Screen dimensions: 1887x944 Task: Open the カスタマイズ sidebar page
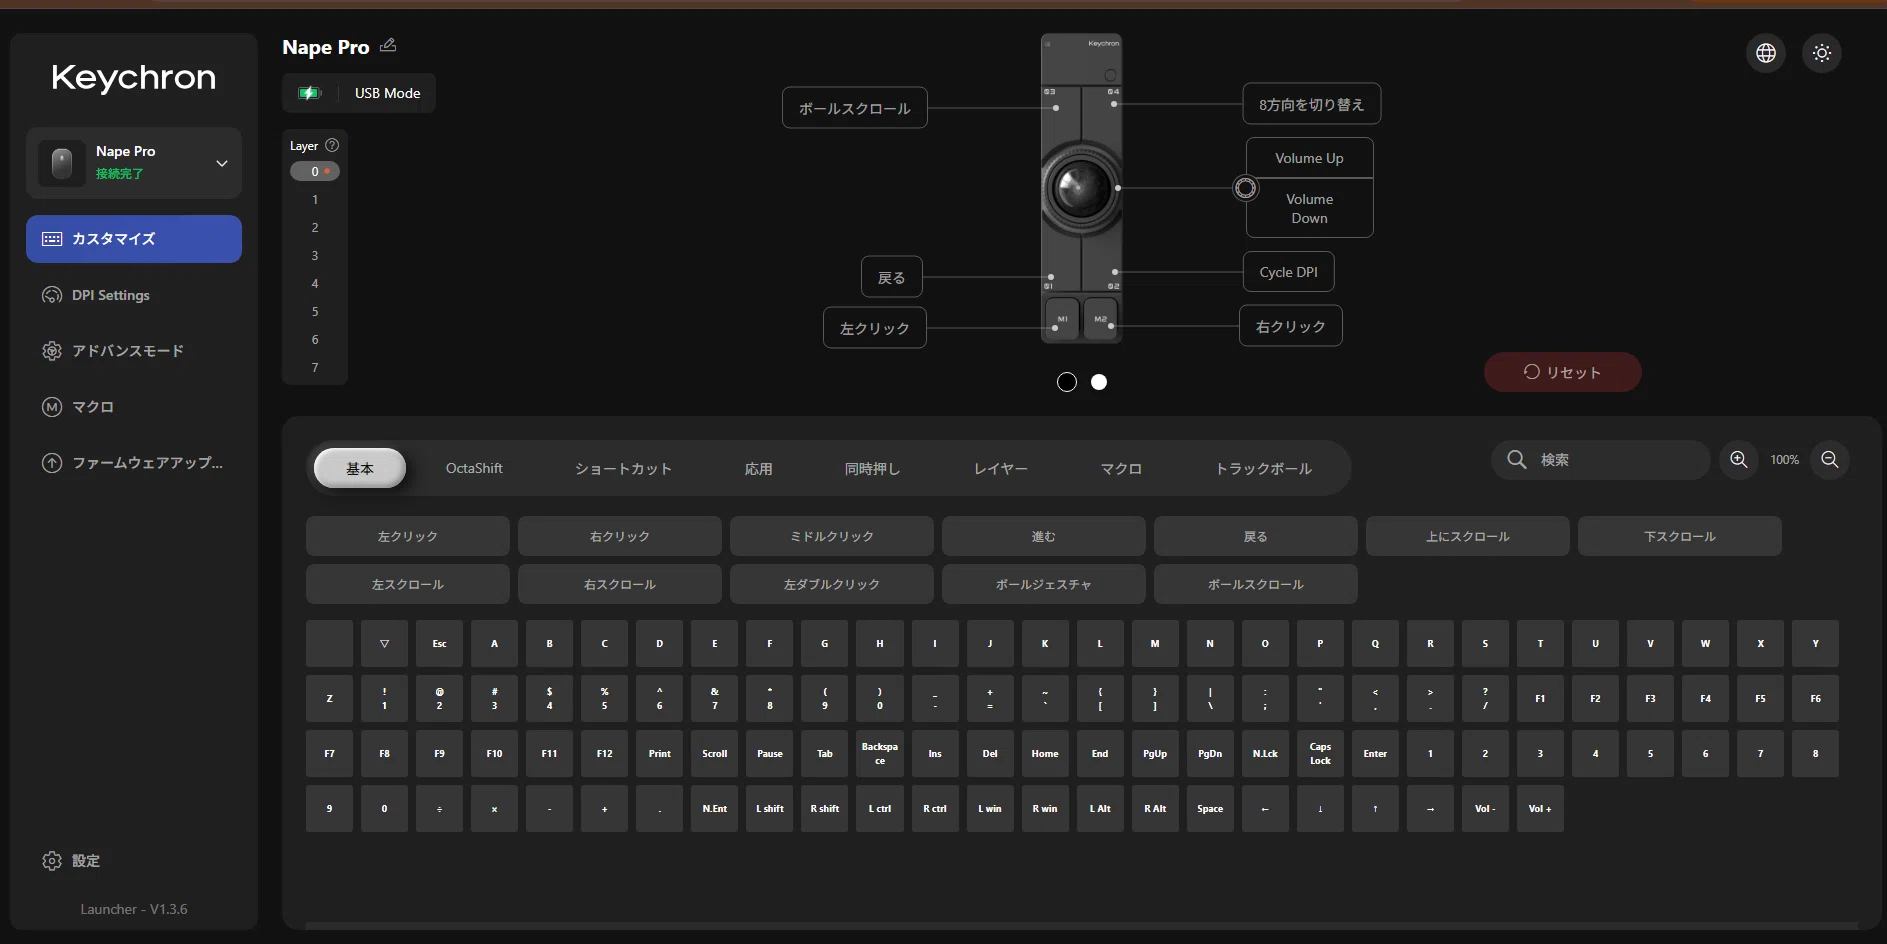(x=134, y=239)
